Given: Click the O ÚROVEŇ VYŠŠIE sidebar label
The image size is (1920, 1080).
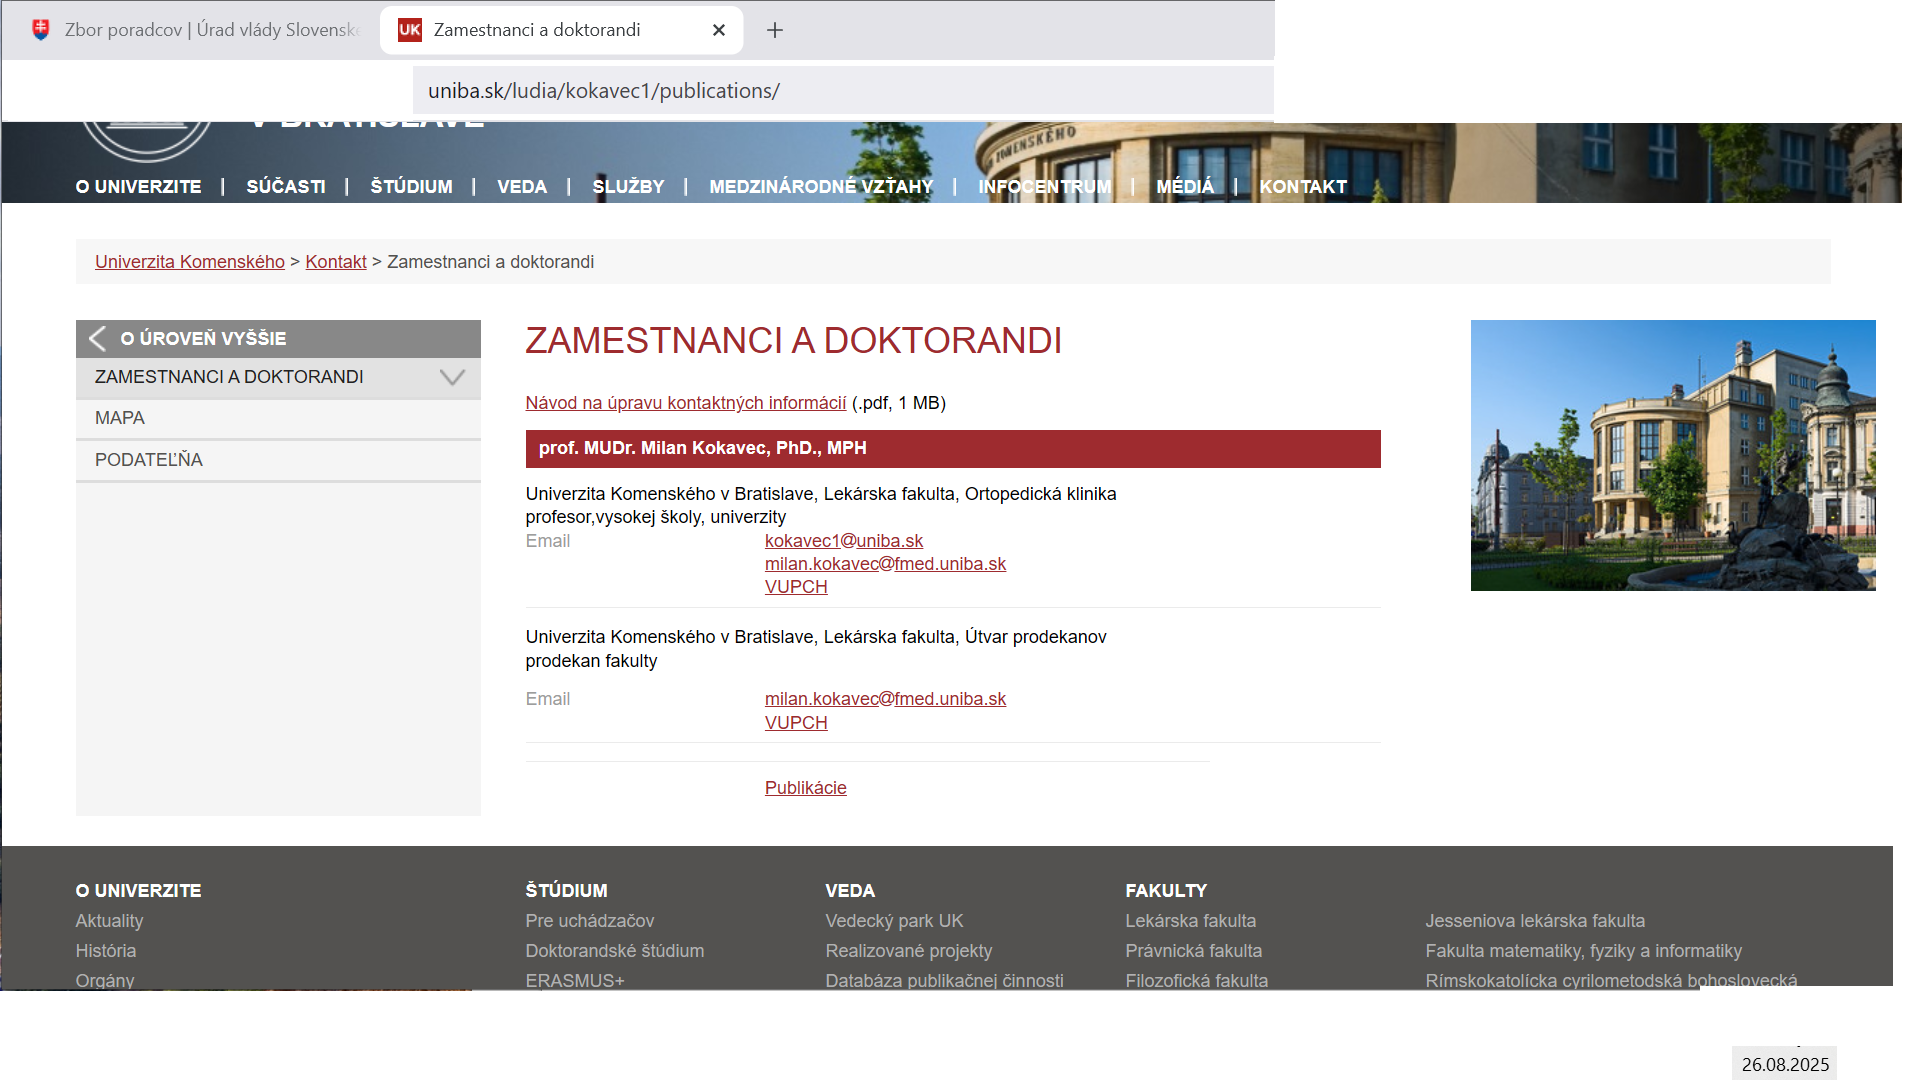Looking at the screenshot, I should point(203,339).
